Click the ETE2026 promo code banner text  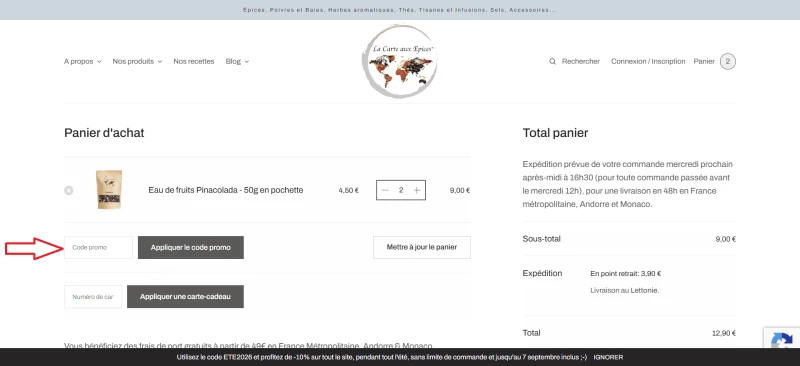click(382, 357)
